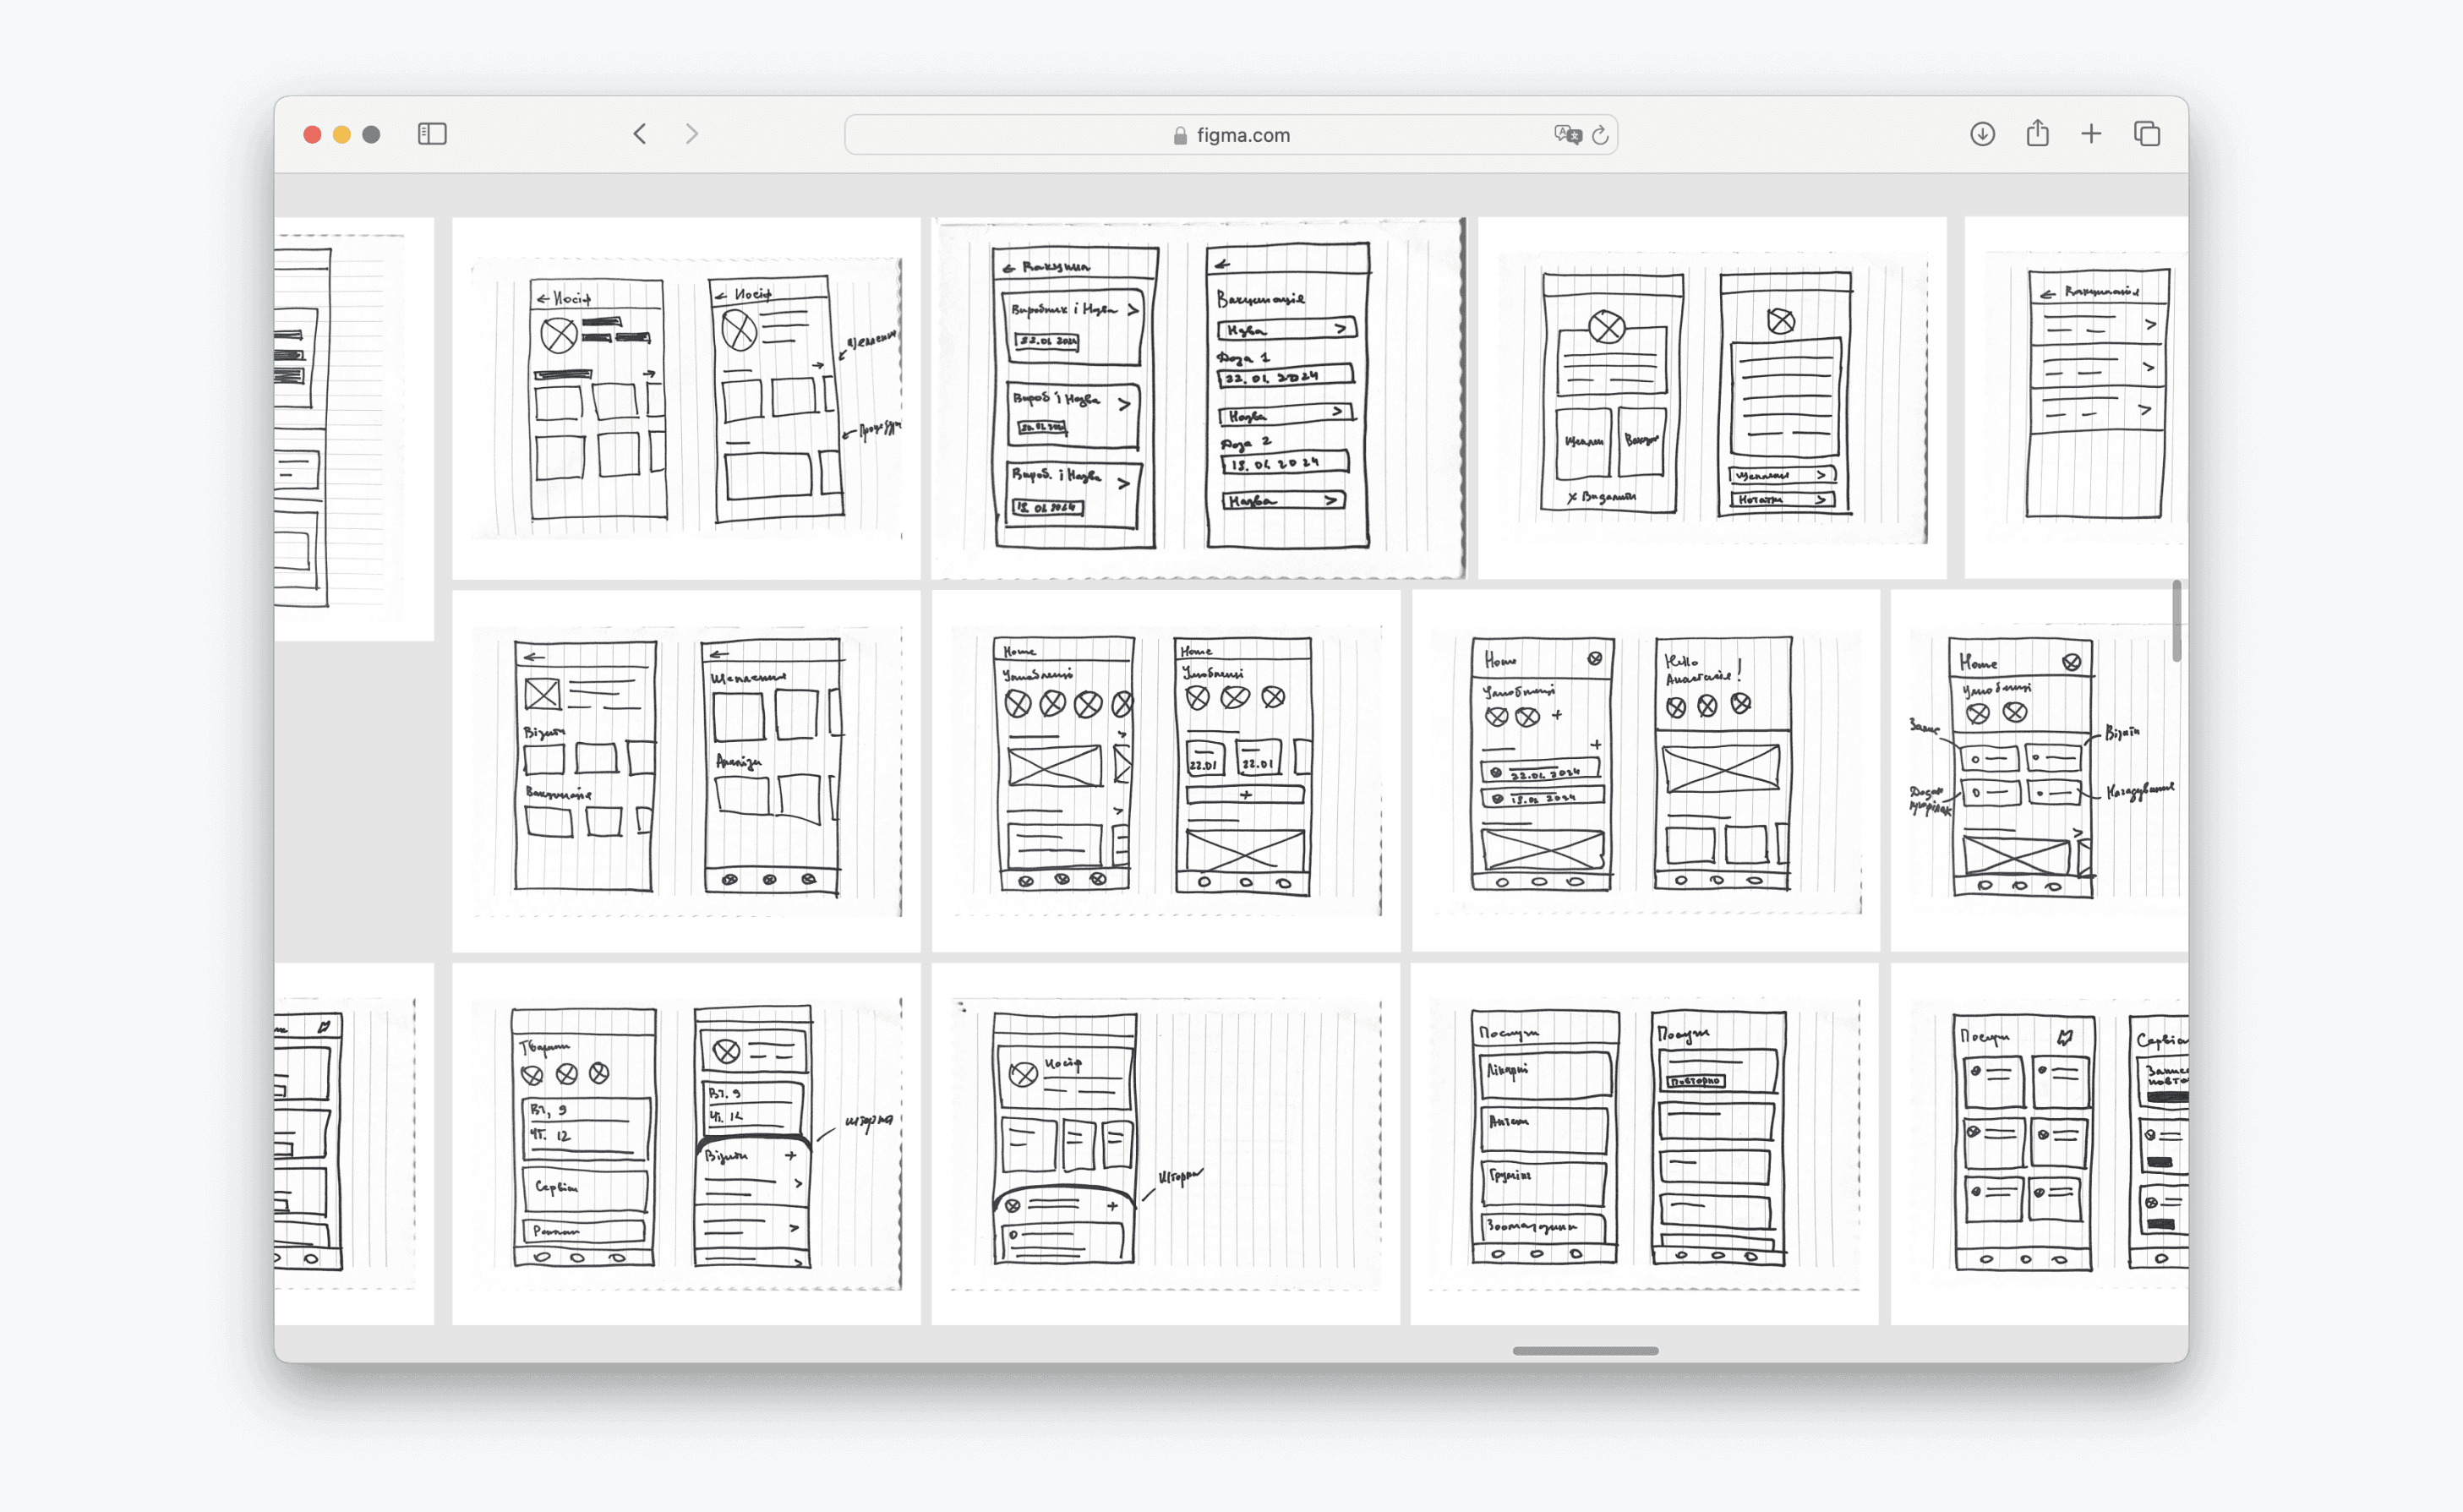Click the horizontal scrollbar at bottom
Image resolution: width=2463 pixels, height=1512 pixels.
1585,1351
